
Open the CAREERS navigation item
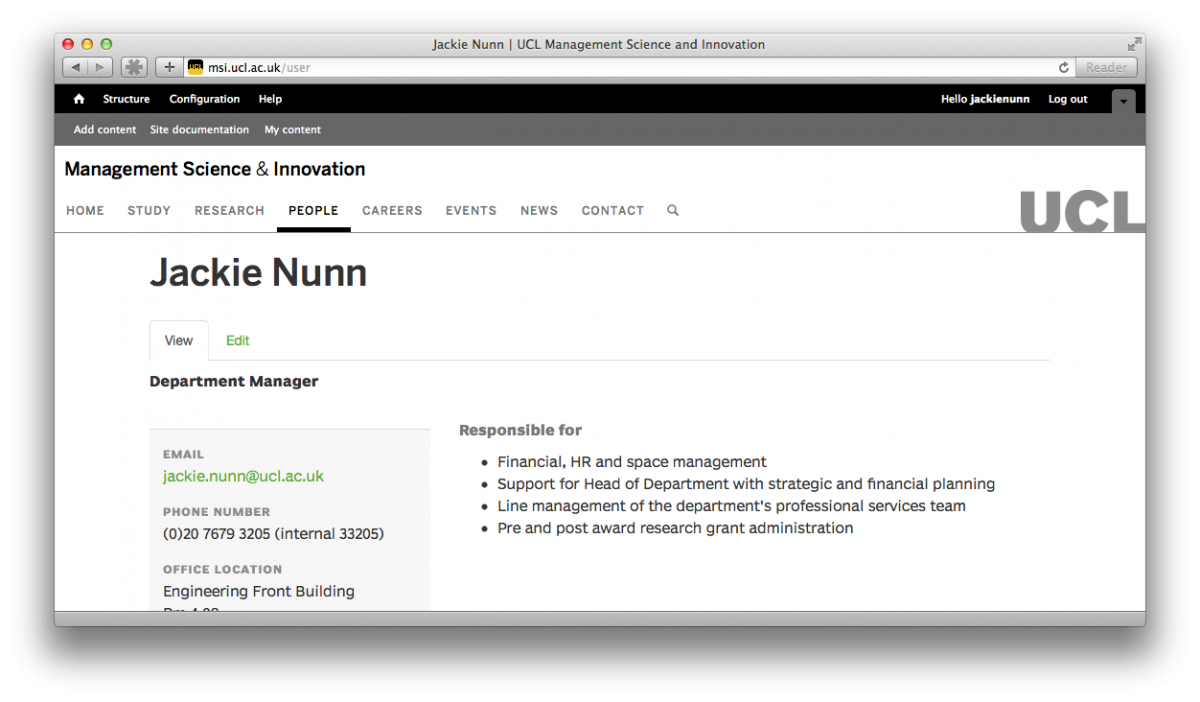tap(392, 211)
